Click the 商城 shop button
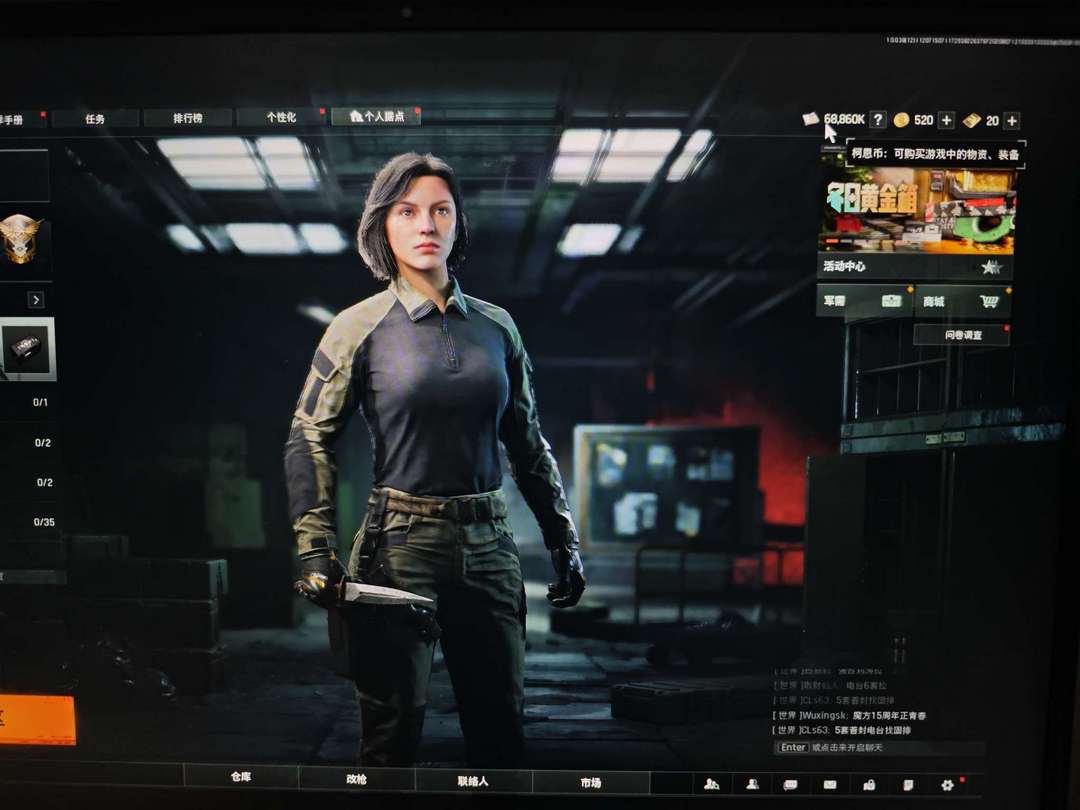Image resolution: width=1080 pixels, height=810 pixels. pyautogui.click(x=962, y=301)
